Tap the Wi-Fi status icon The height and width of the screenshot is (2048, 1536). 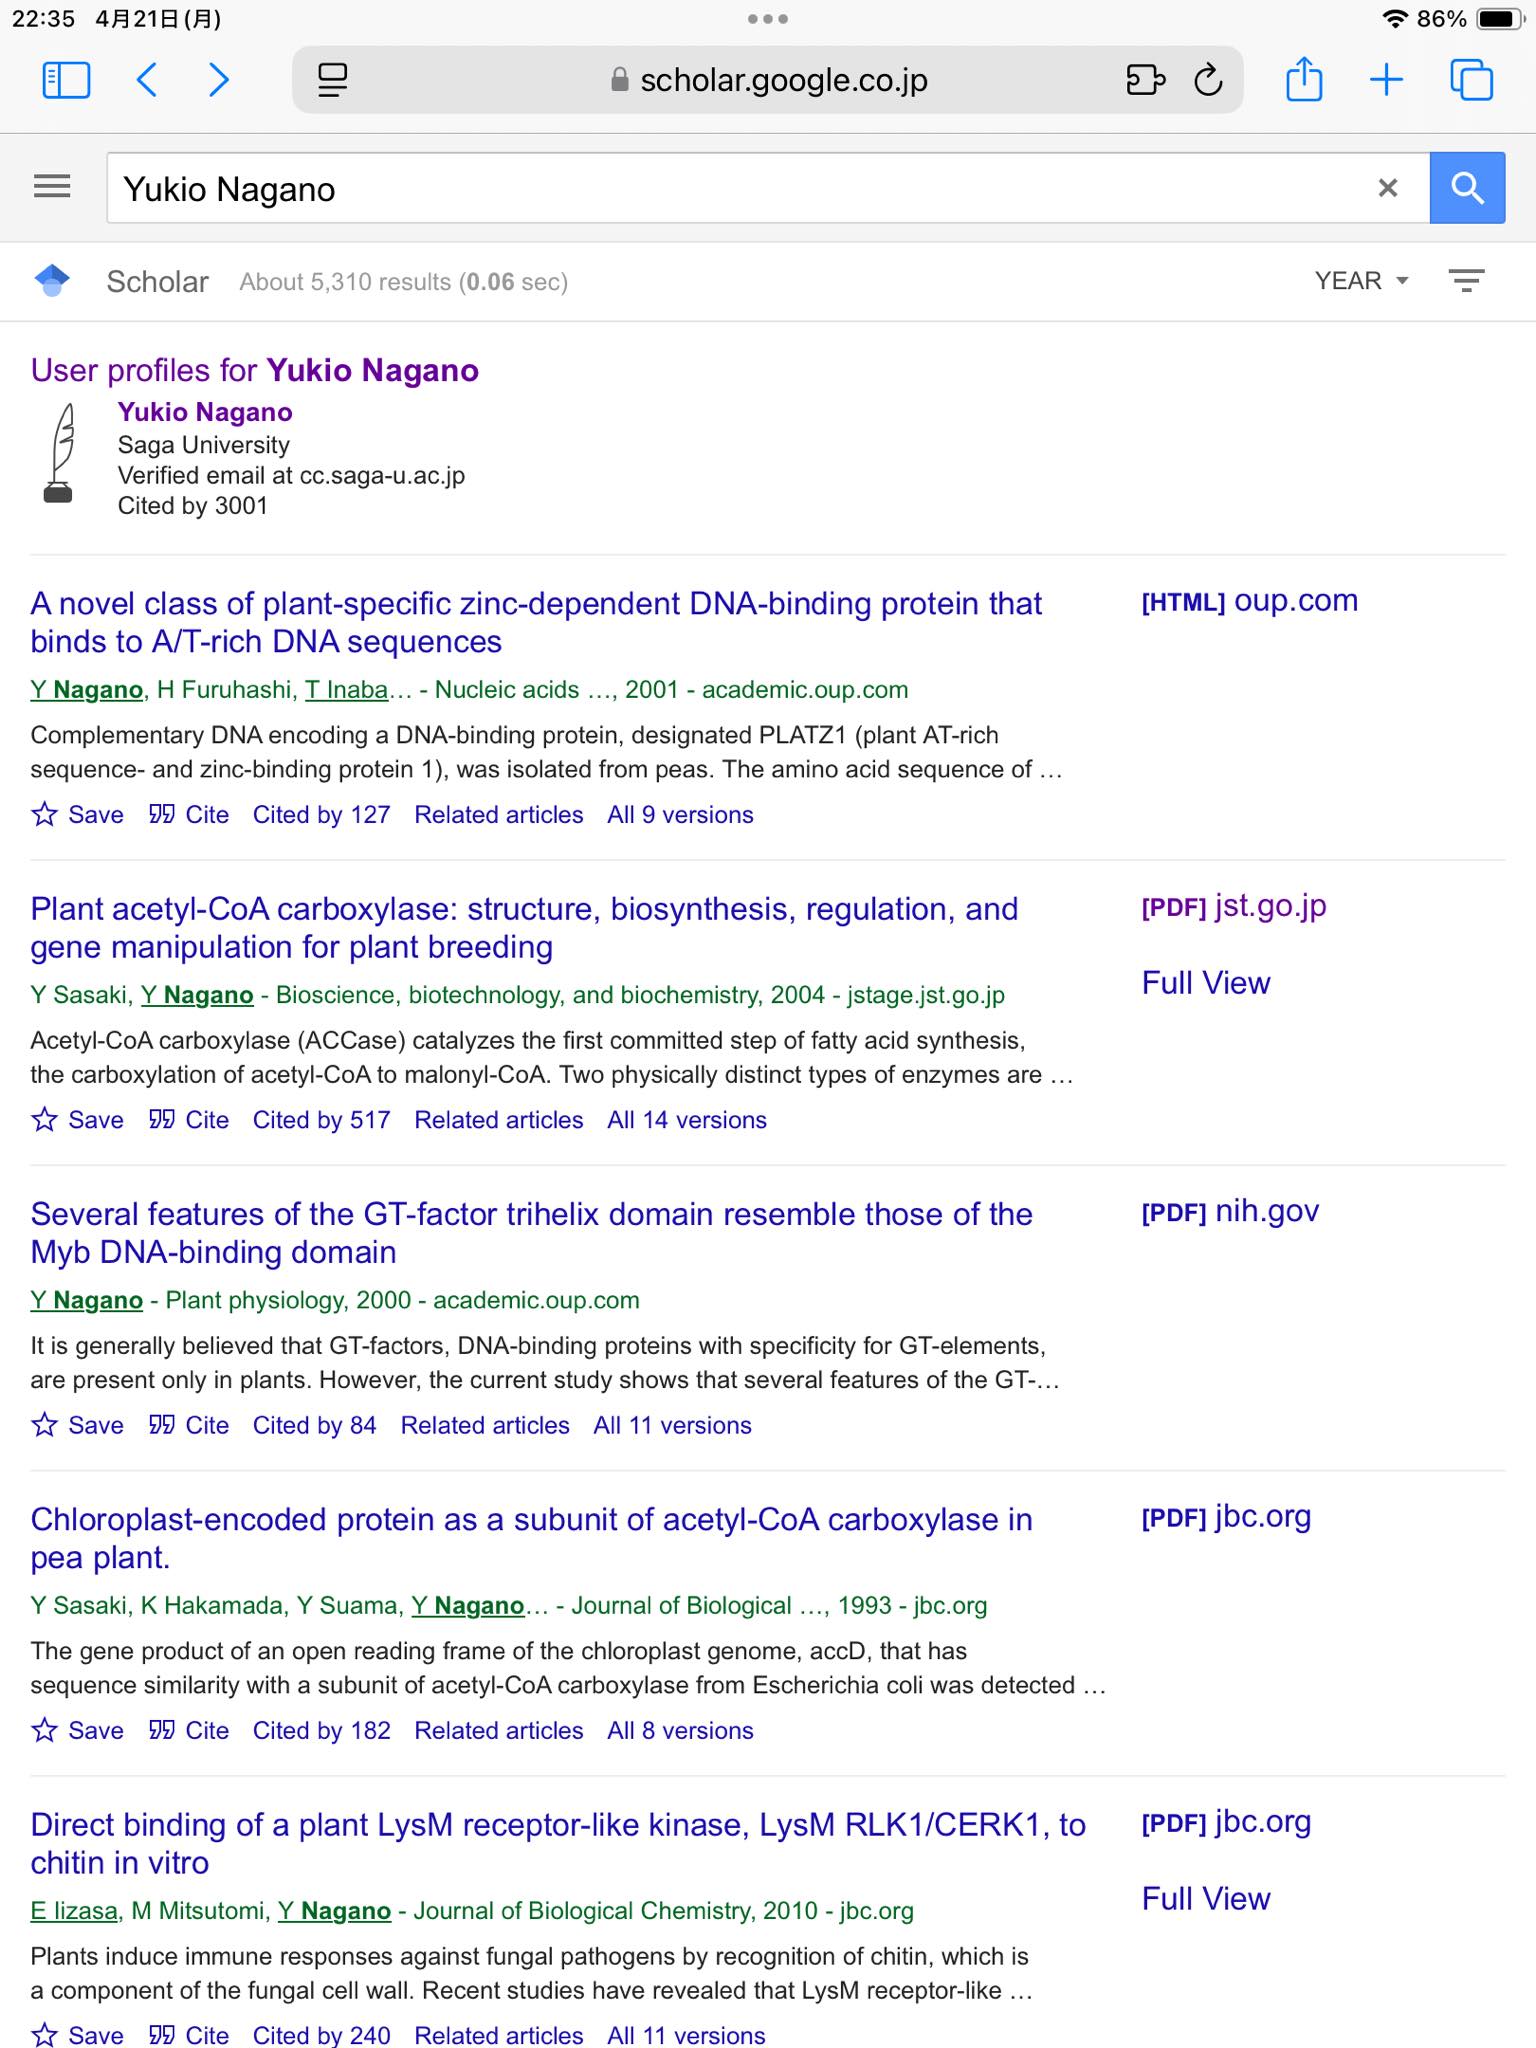[1395, 19]
